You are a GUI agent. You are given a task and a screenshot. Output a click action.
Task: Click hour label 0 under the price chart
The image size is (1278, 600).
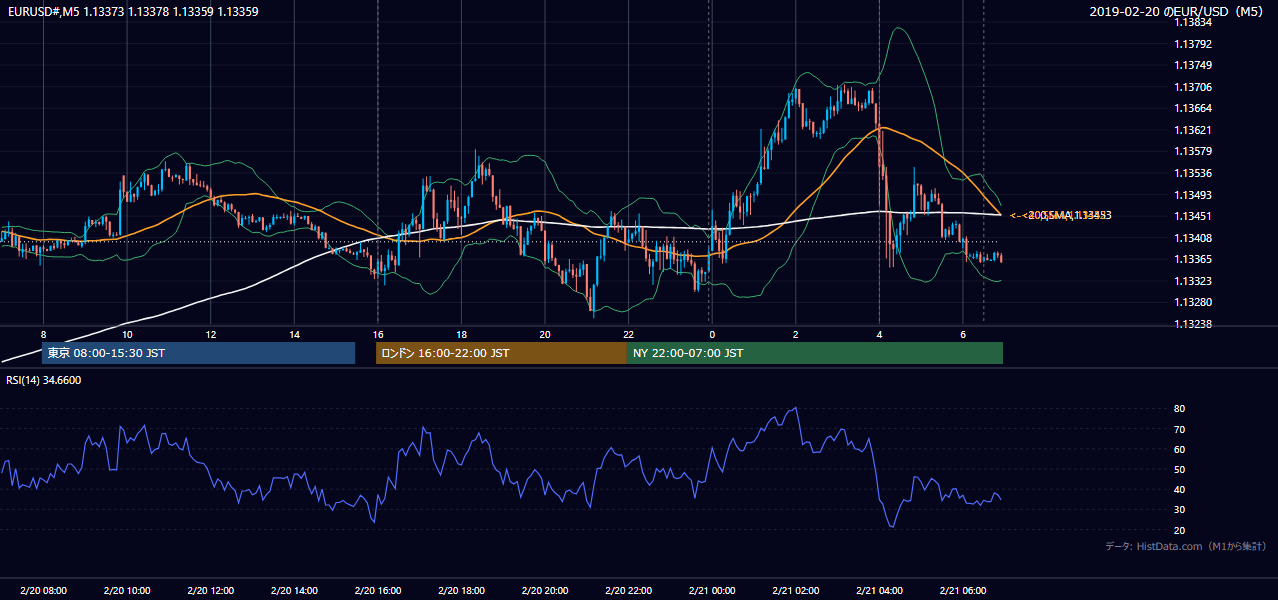point(712,334)
